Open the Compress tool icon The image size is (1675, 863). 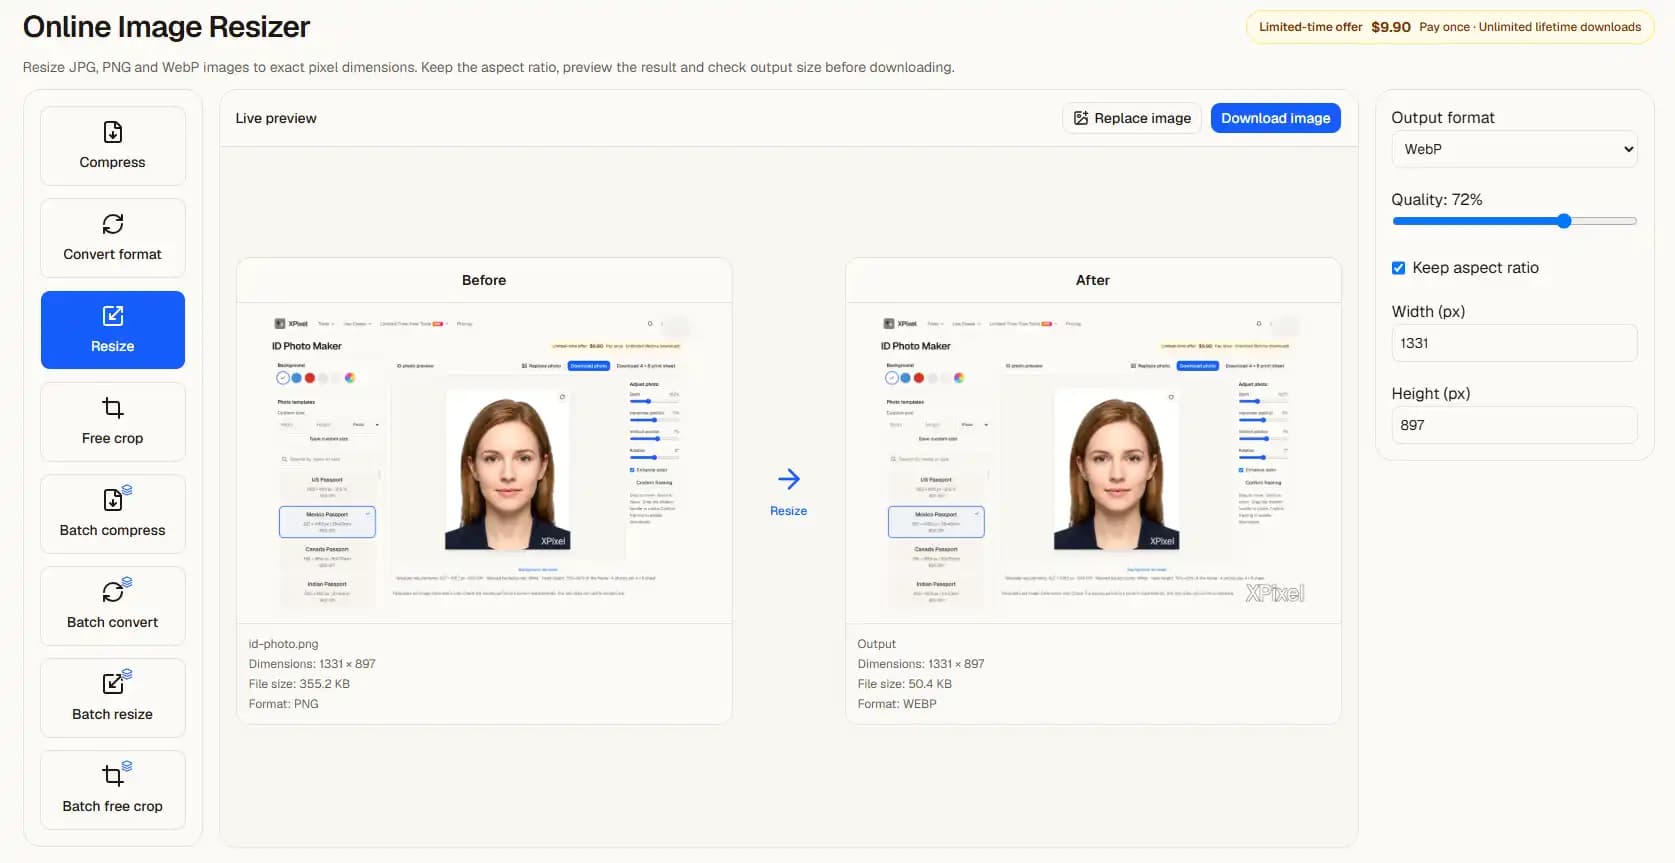click(x=113, y=132)
